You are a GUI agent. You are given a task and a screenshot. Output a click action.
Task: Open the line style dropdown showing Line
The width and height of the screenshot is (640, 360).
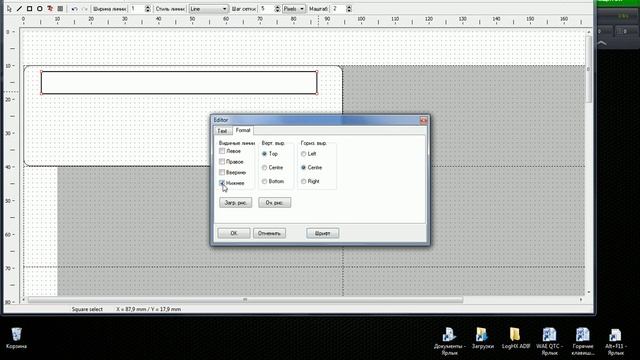[208, 9]
